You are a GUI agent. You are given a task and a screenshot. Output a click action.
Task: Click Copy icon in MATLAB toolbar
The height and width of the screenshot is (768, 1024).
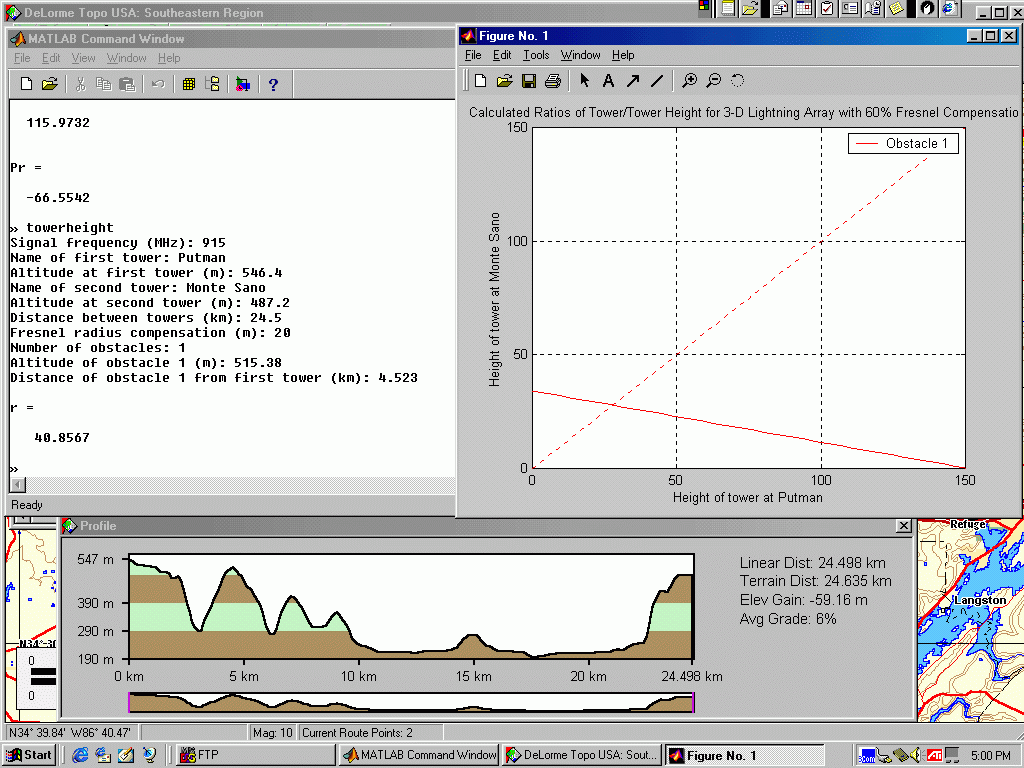(x=103, y=84)
